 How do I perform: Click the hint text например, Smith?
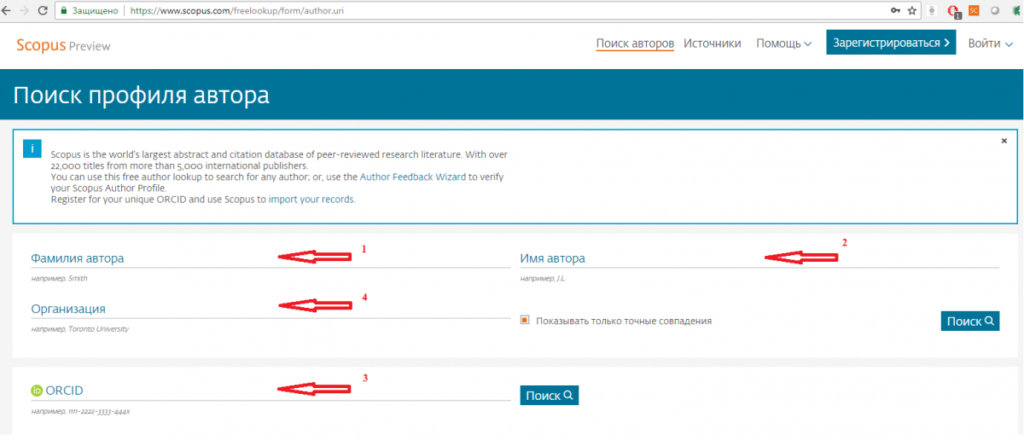pos(59,279)
